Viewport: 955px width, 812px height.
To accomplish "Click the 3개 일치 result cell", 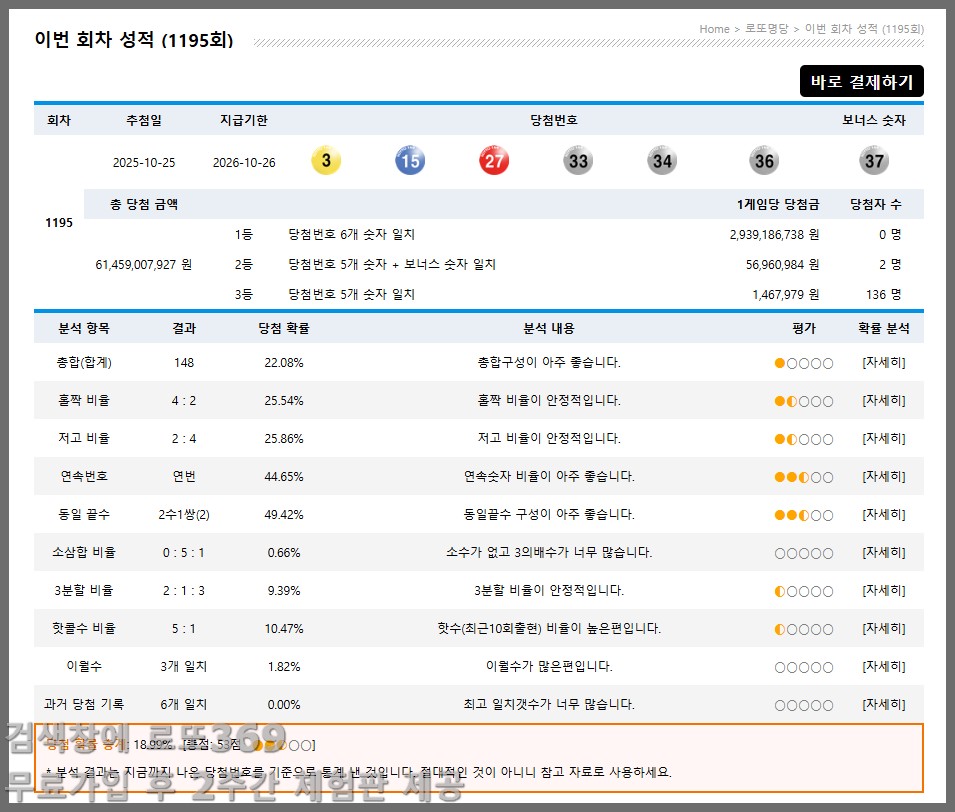I will tap(183, 666).
